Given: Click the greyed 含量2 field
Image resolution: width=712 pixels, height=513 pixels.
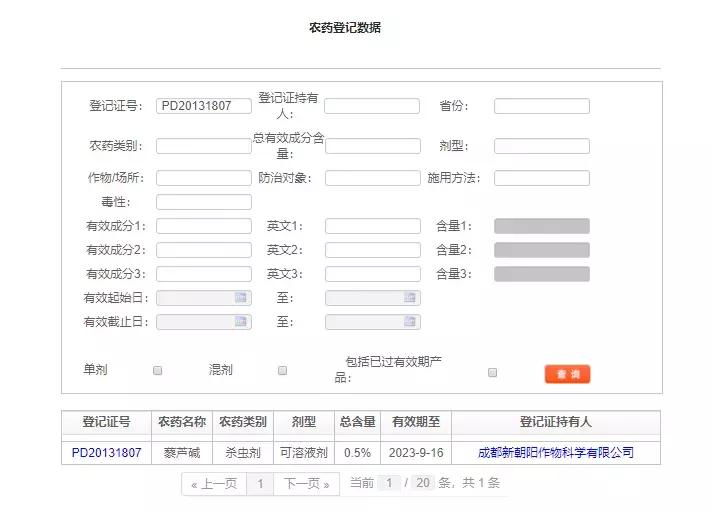Looking at the screenshot, I should pyautogui.click(x=542, y=250).
